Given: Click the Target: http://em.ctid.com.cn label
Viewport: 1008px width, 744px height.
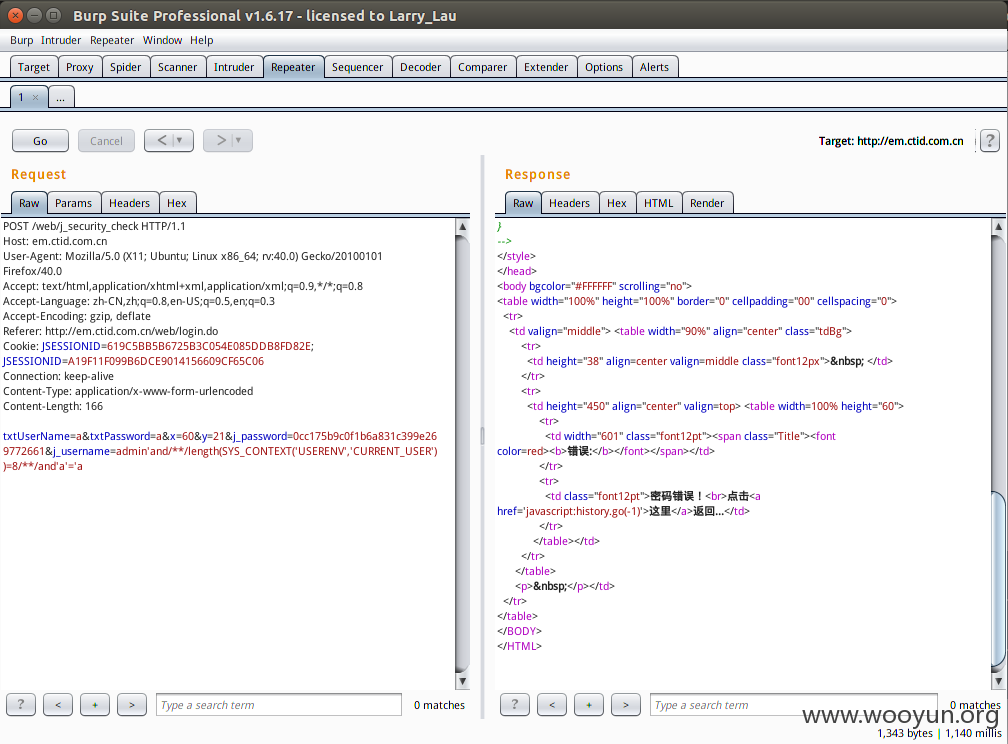Looking at the screenshot, I should pos(891,141).
